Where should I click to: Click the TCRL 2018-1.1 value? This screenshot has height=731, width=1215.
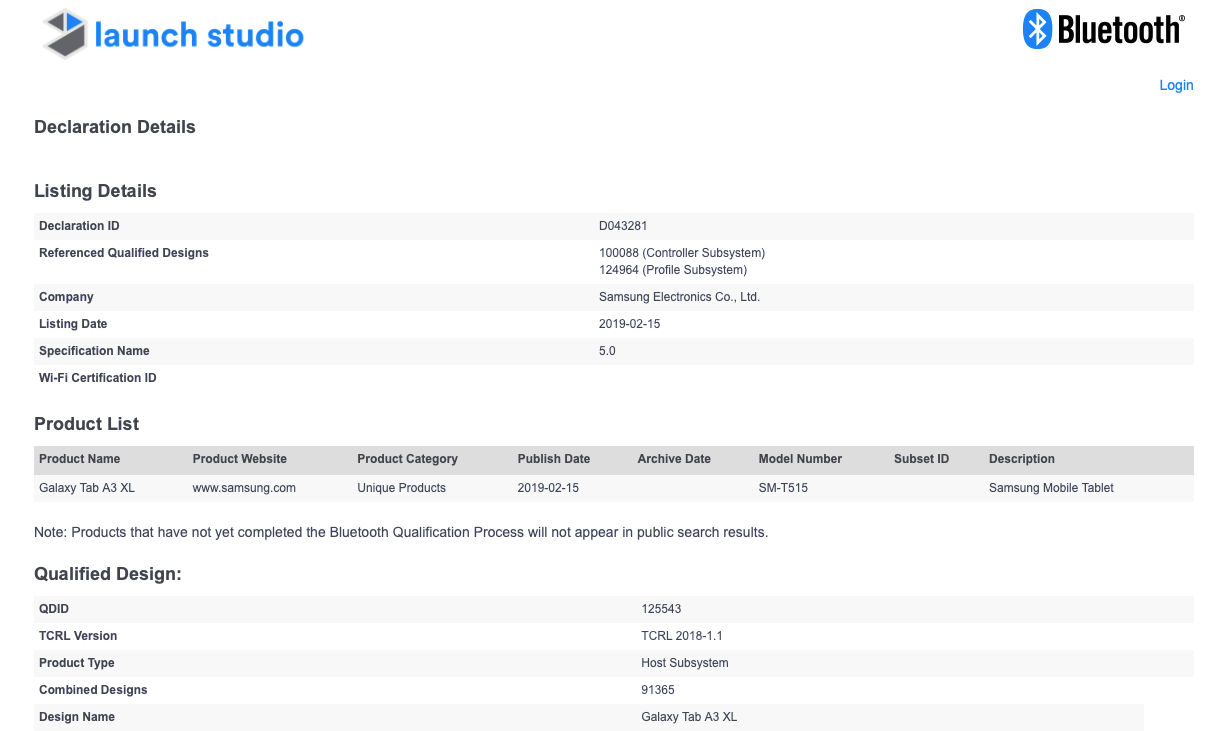(x=681, y=636)
